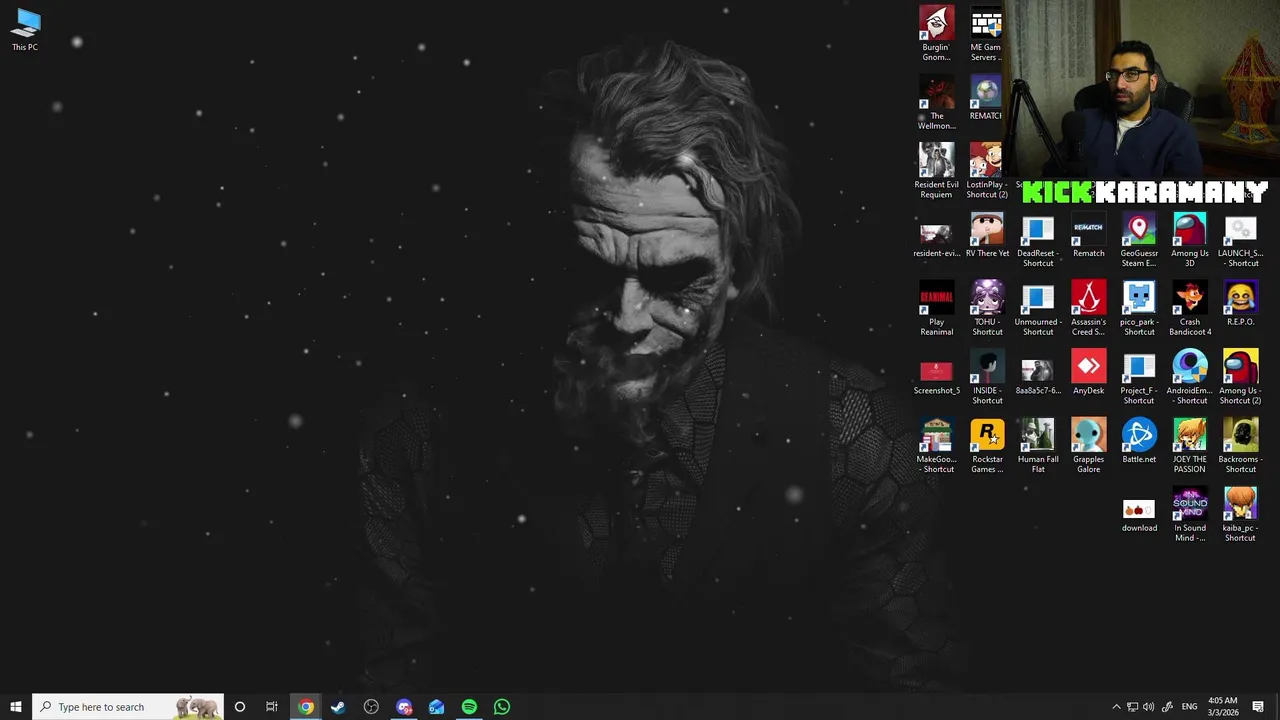Launch Among Us - Shortcut (2)

coord(1240,377)
